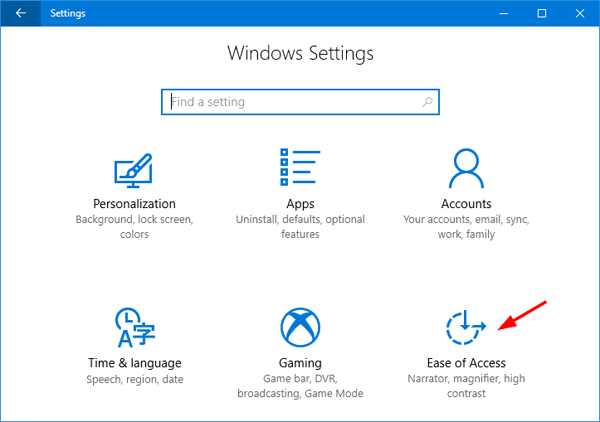The width and height of the screenshot is (600, 422).
Task: Open the Gaming category title
Action: pyautogui.click(x=299, y=363)
